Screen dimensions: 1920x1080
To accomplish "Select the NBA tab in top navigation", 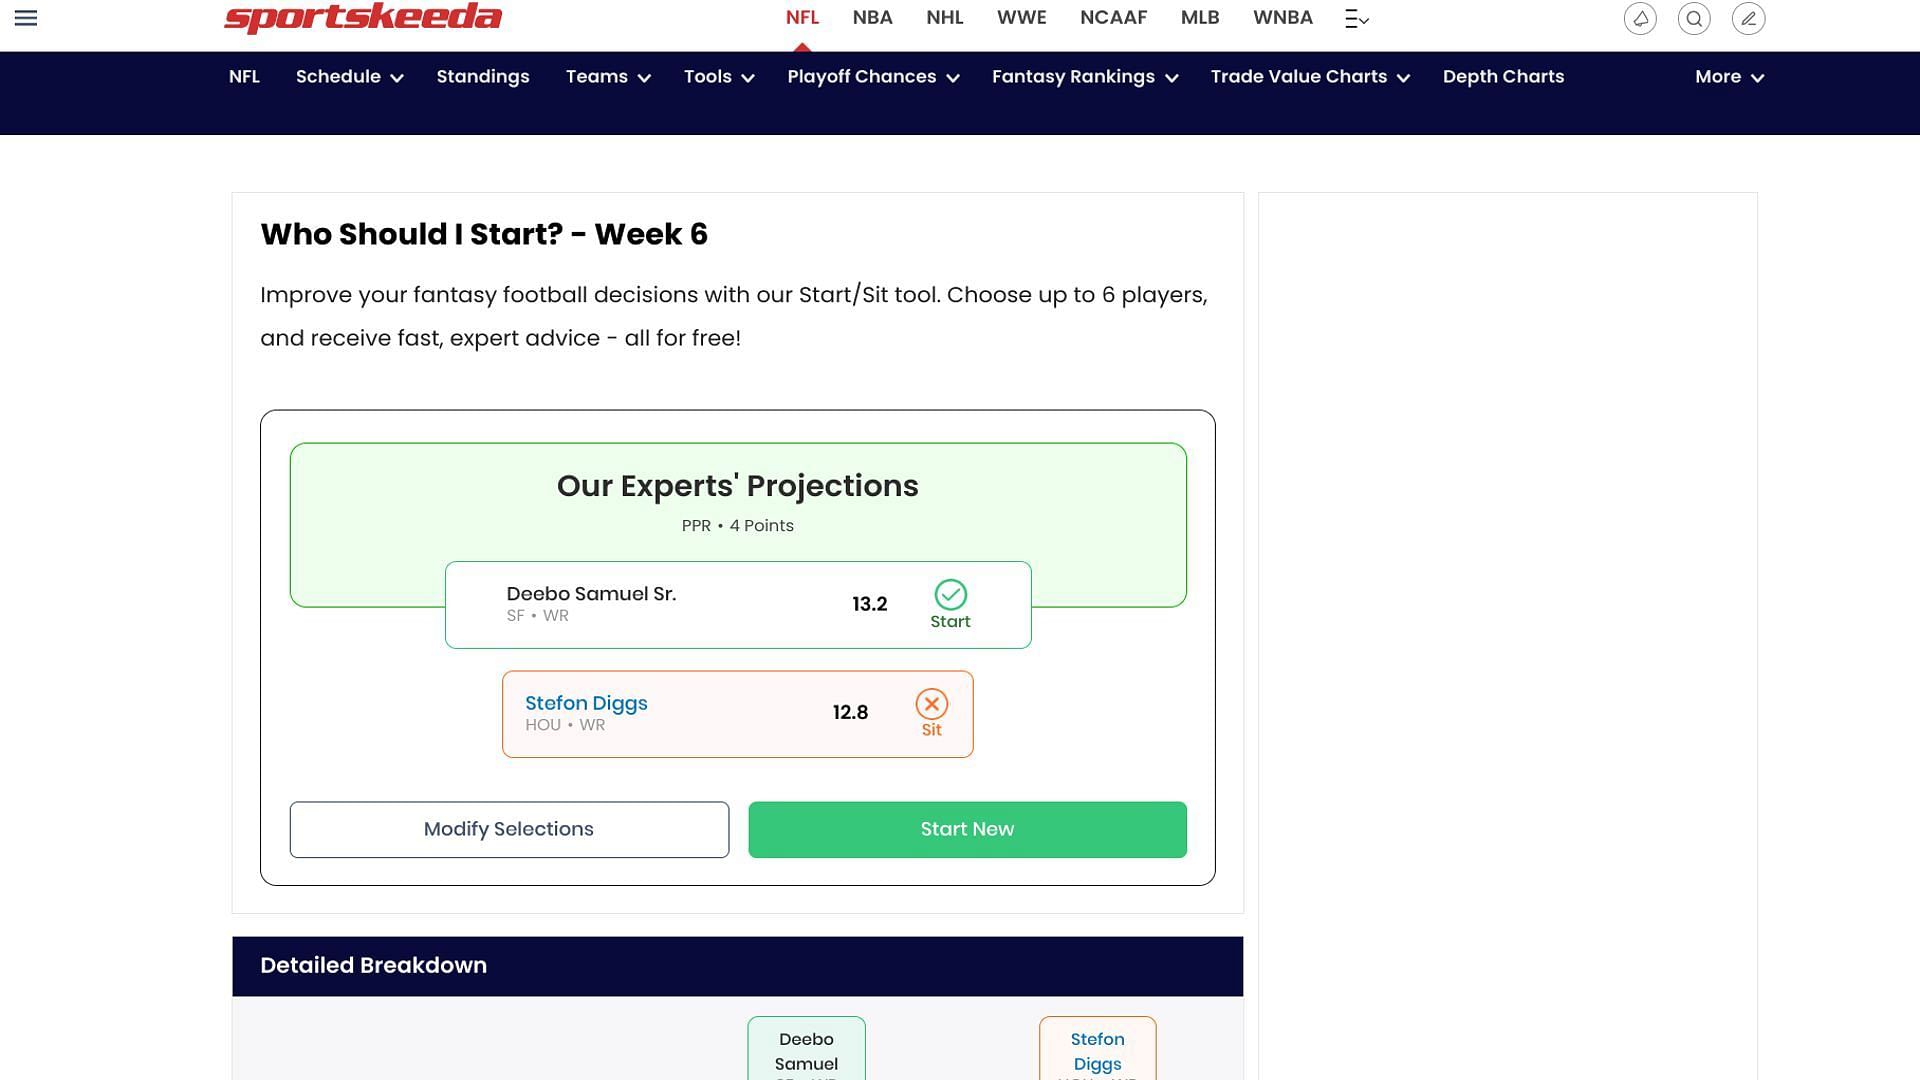I will [873, 16].
